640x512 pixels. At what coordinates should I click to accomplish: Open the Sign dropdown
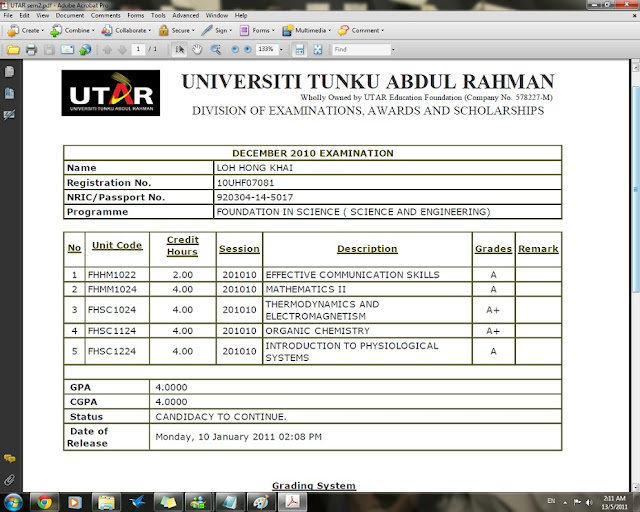tap(217, 30)
